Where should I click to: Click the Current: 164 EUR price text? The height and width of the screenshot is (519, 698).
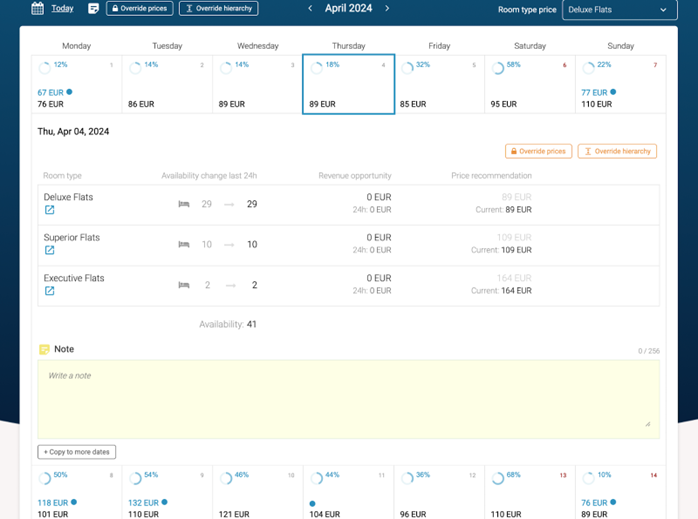[501, 291]
